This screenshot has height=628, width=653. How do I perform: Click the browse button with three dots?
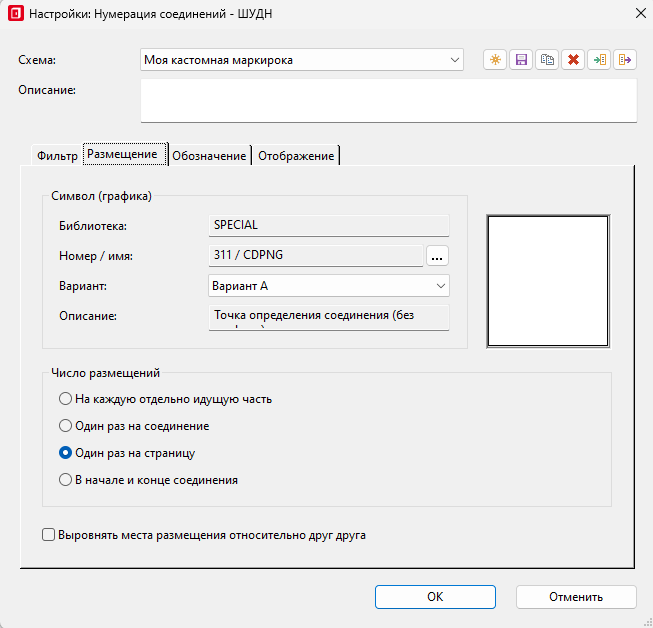tap(437, 255)
